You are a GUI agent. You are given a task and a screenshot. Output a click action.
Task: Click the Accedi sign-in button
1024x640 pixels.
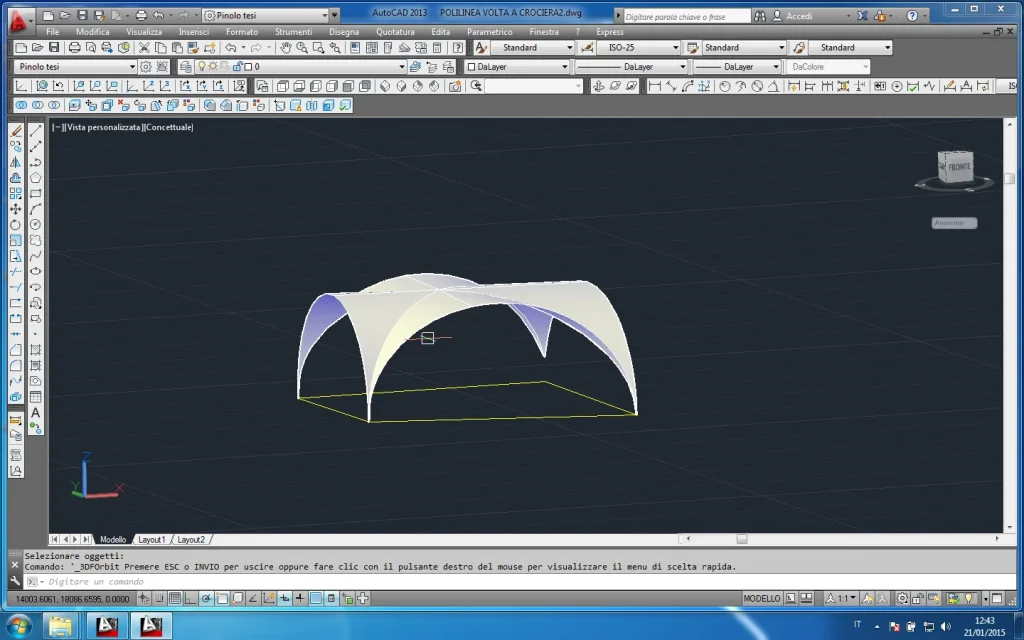tap(798, 16)
